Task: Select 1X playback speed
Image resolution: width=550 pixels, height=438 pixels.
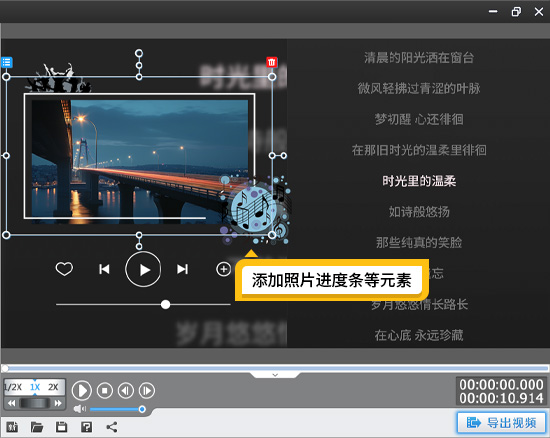Action: (x=35, y=387)
